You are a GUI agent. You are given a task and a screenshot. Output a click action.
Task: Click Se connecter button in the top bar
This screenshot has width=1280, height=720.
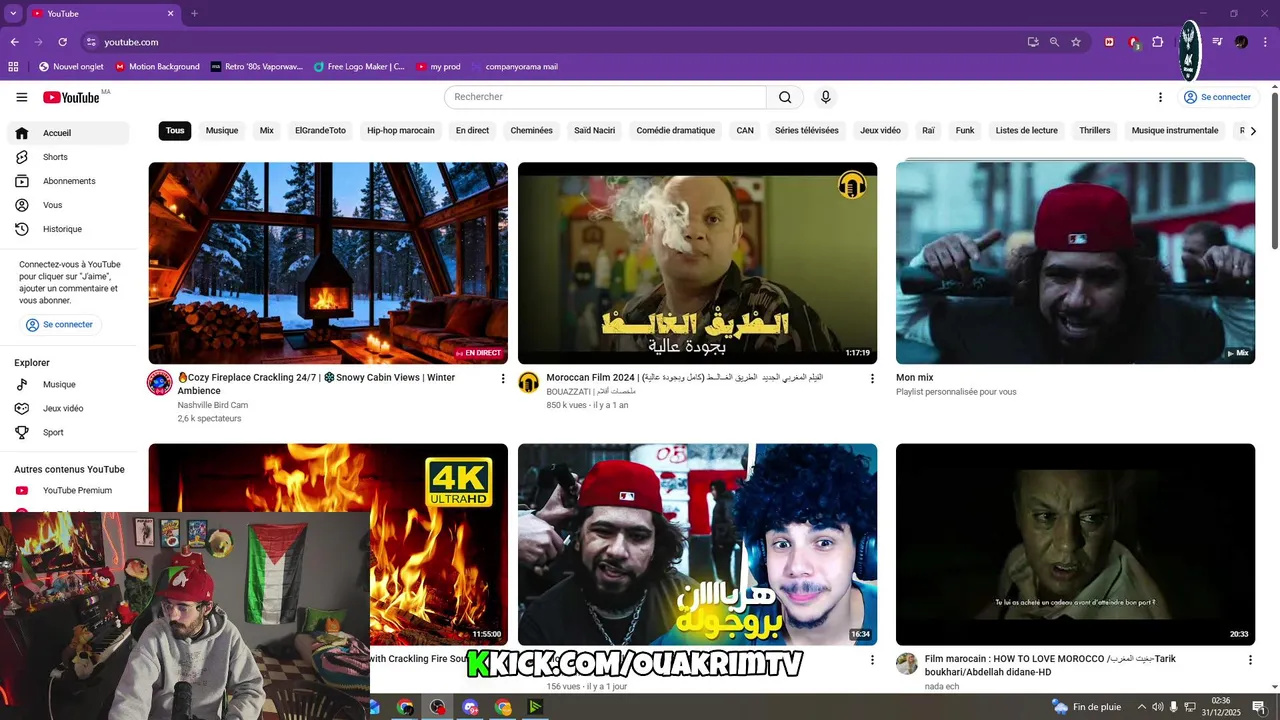[x=1217, y=97]
